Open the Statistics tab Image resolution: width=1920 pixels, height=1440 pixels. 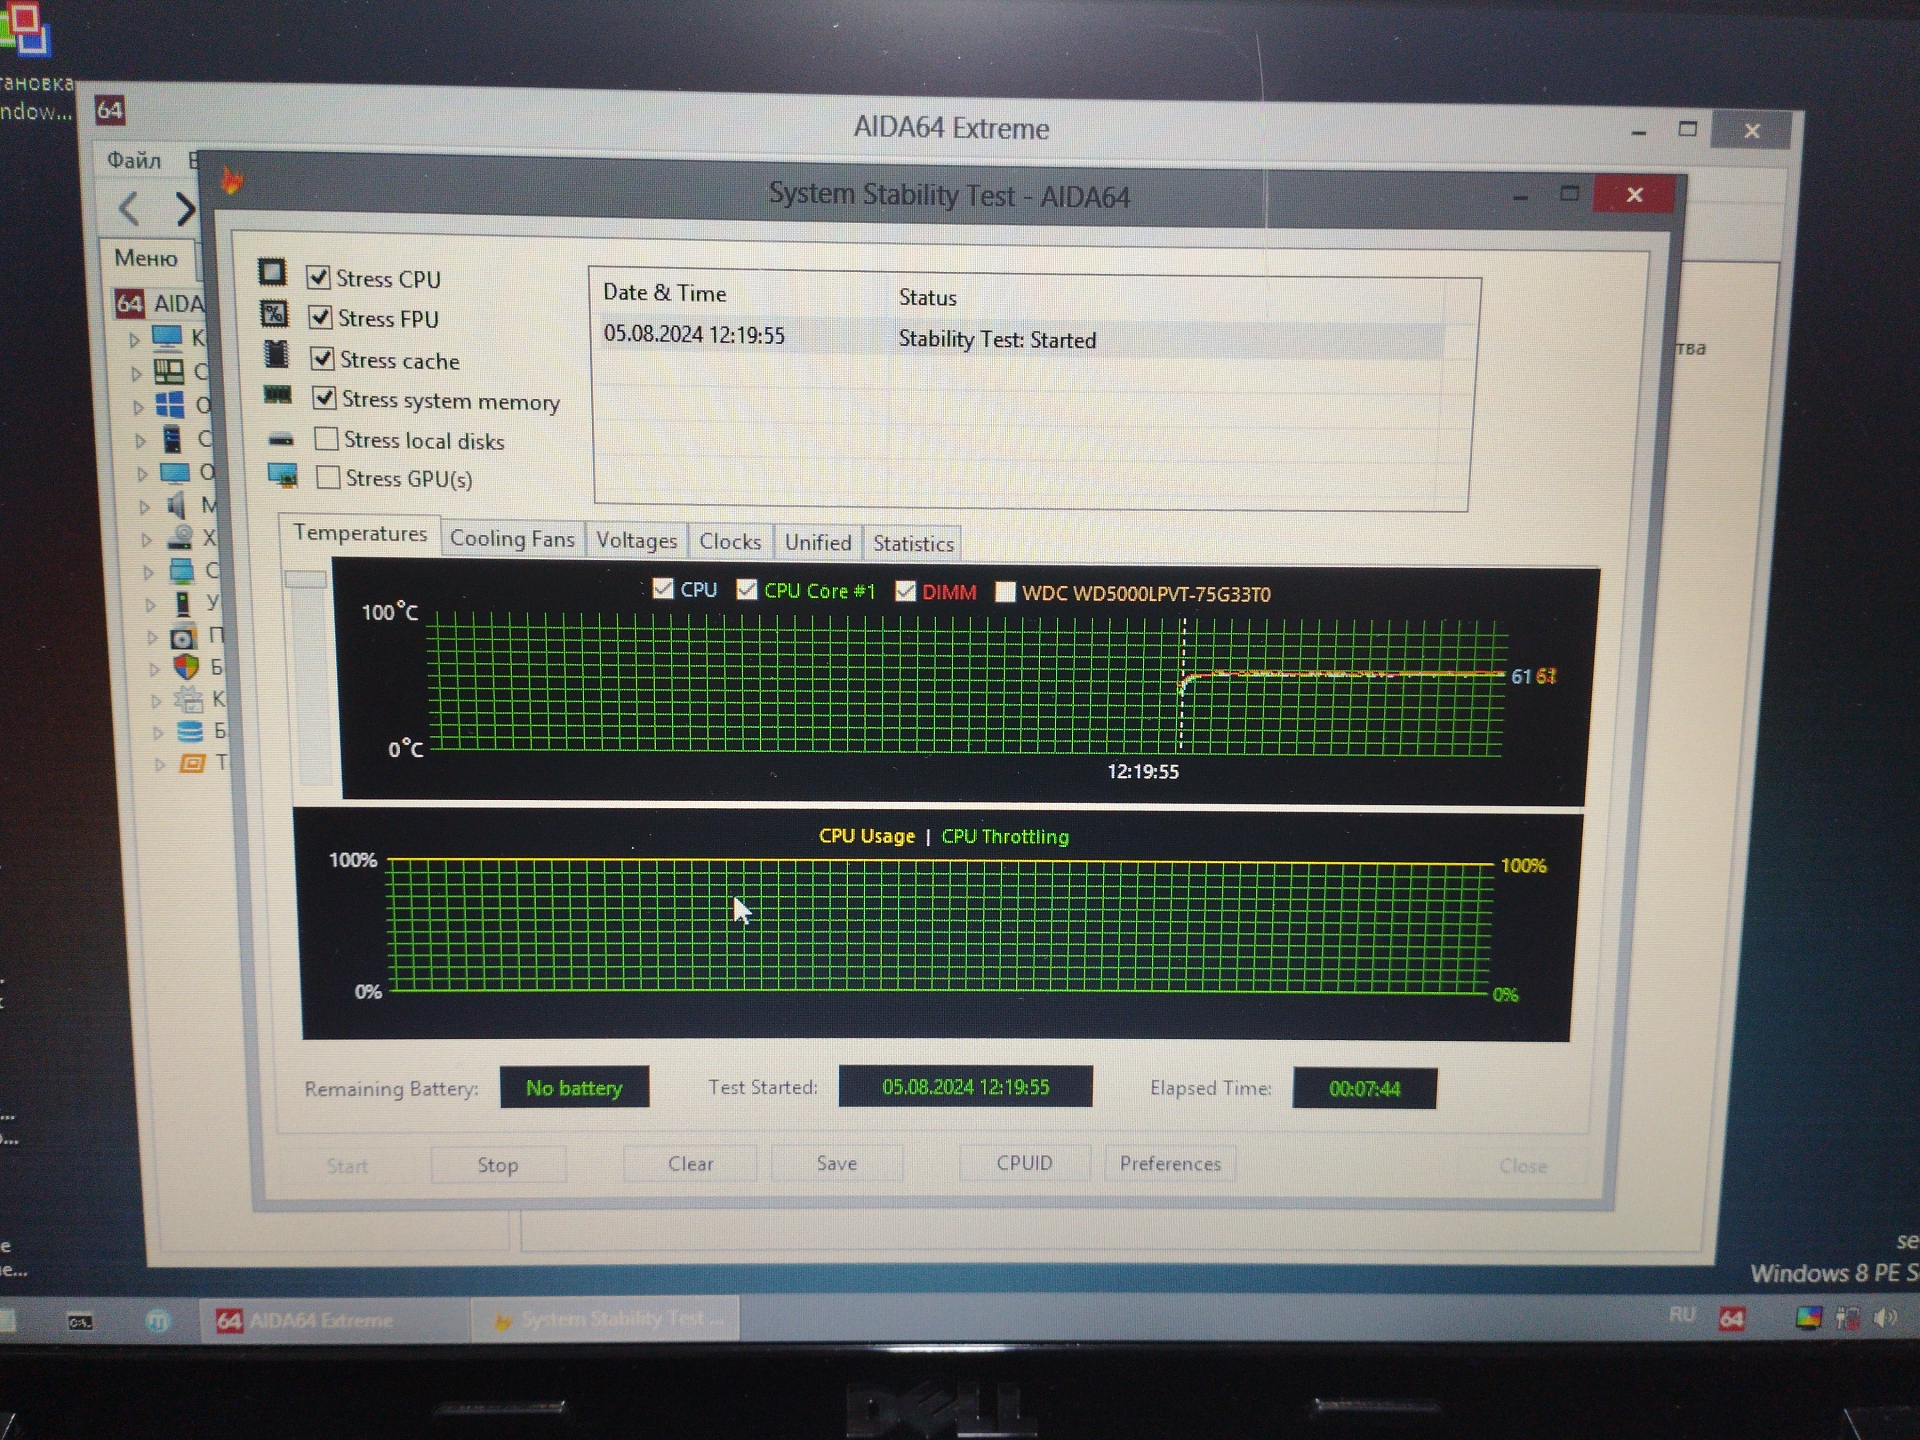click(913, 544)
